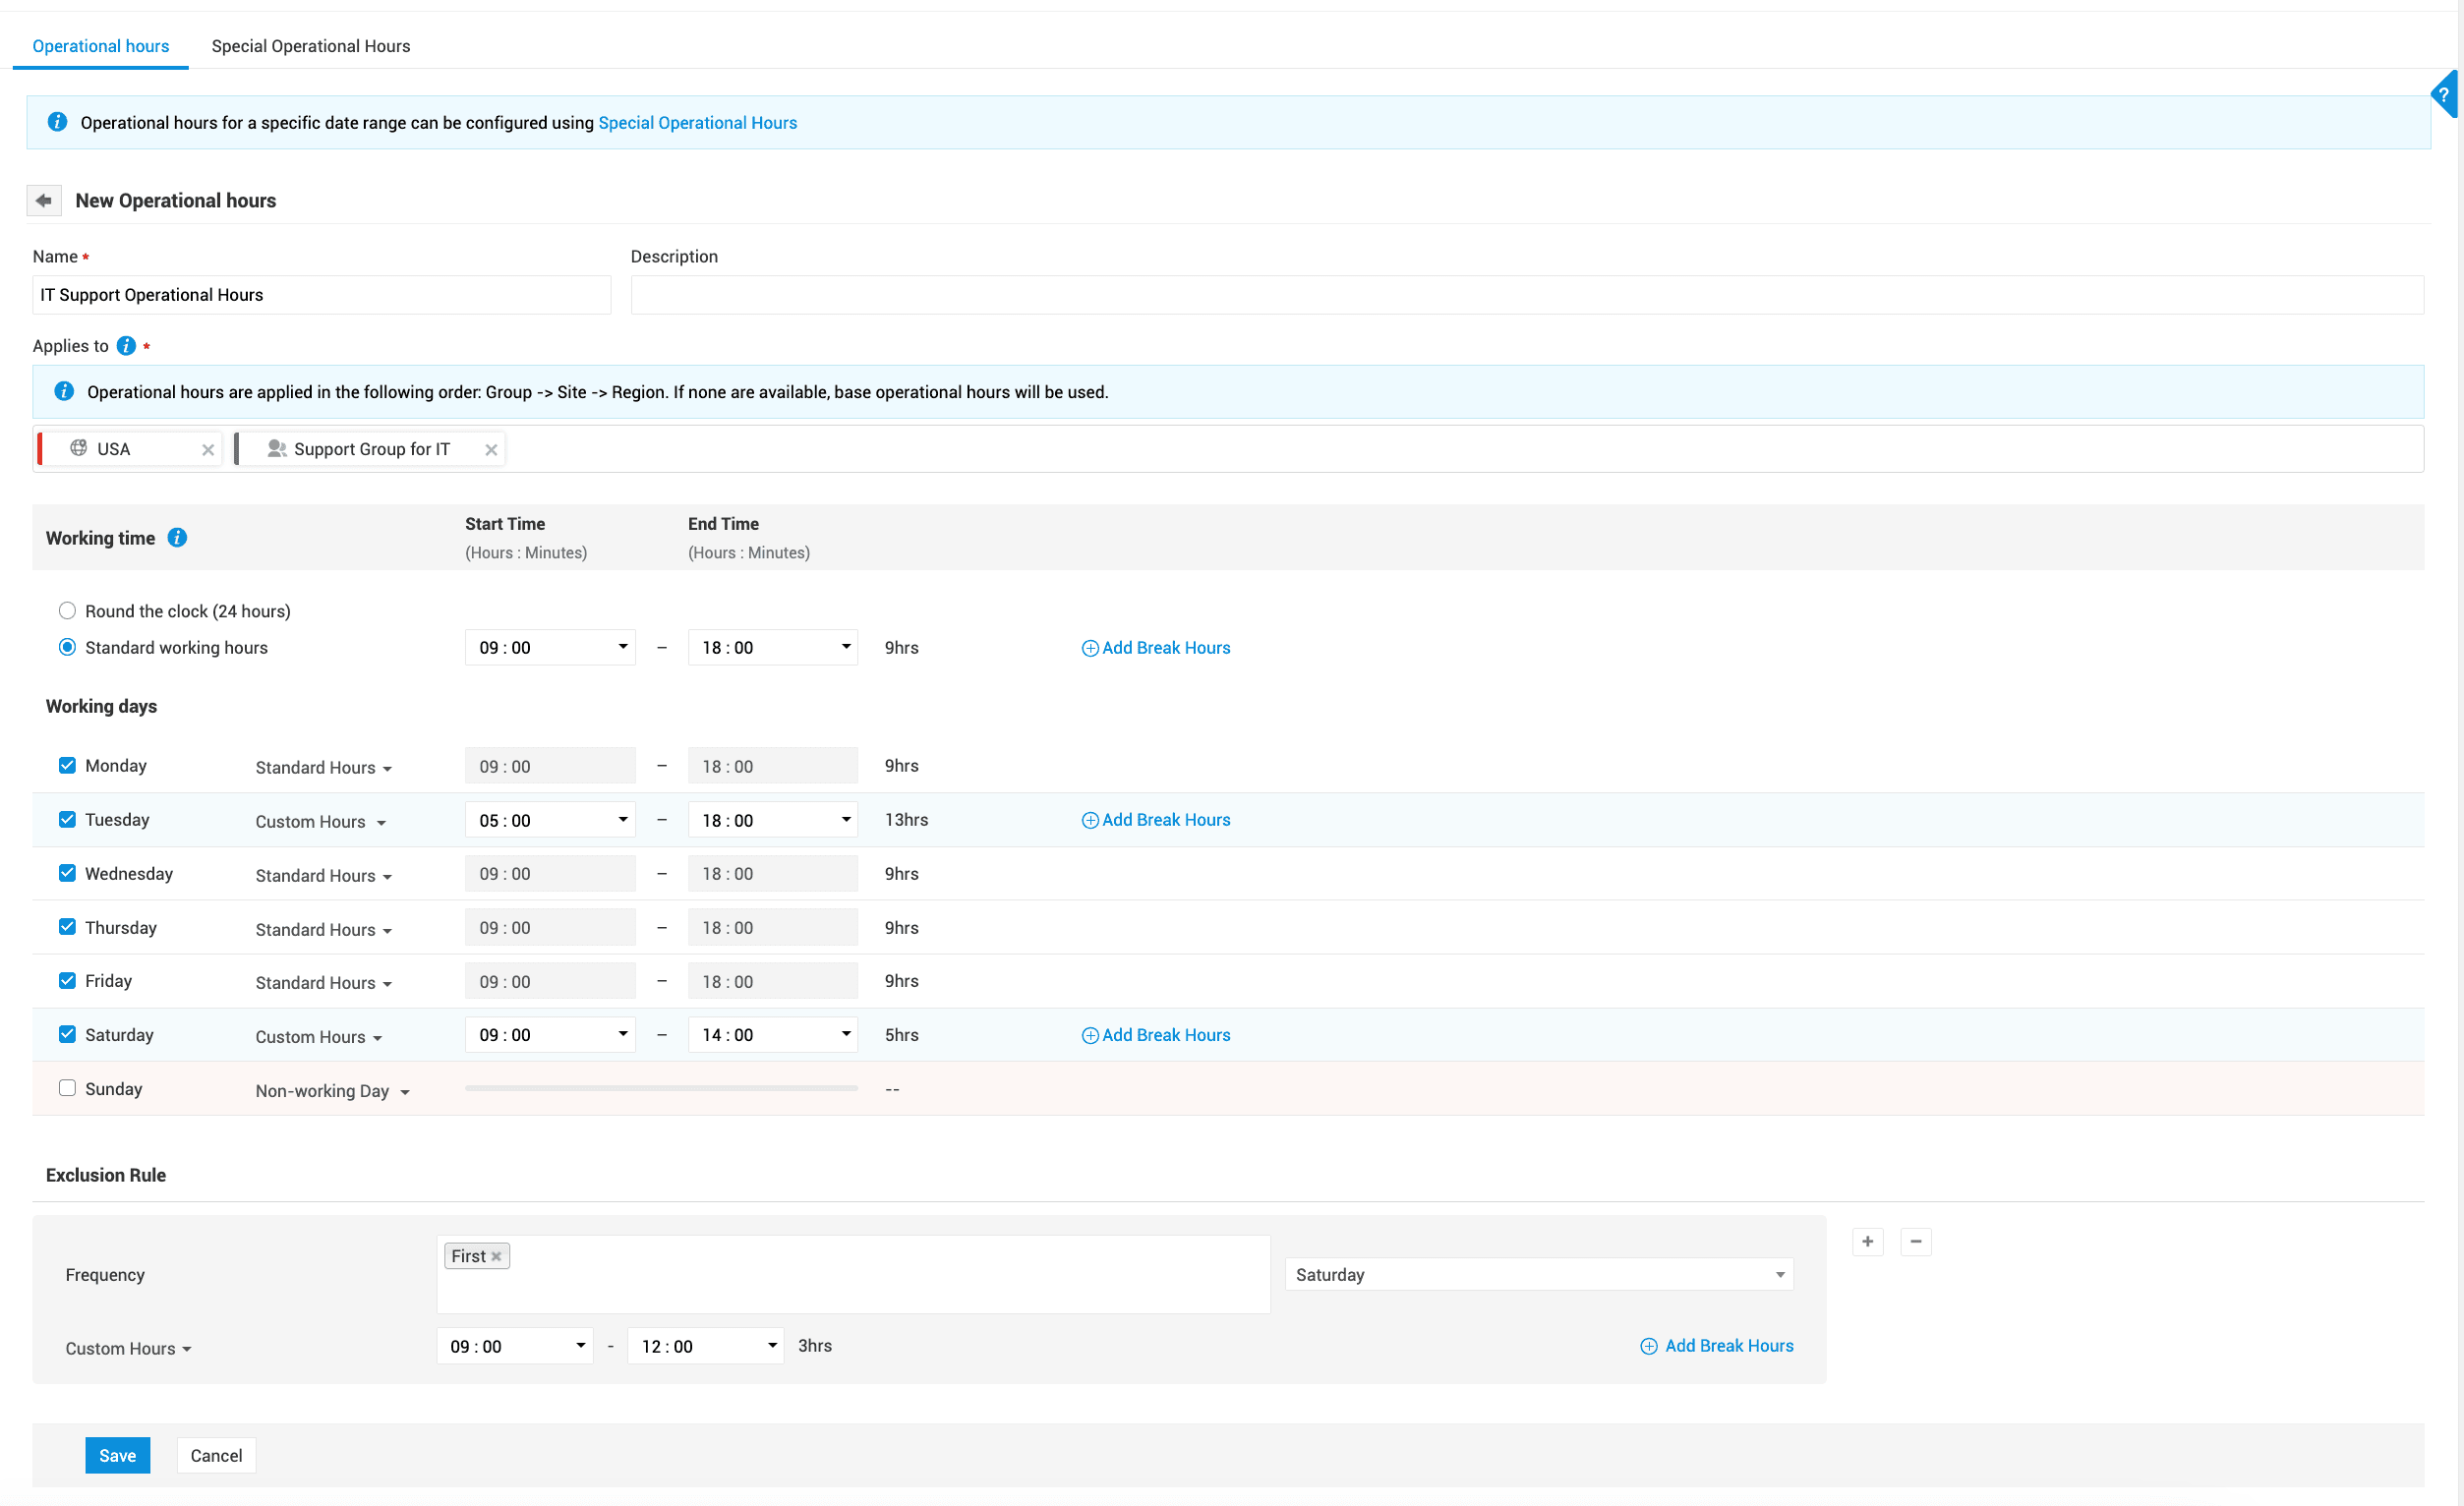
Task: Open the Saturday end time 14:00 dropdown
Action: click(772, 1035)
